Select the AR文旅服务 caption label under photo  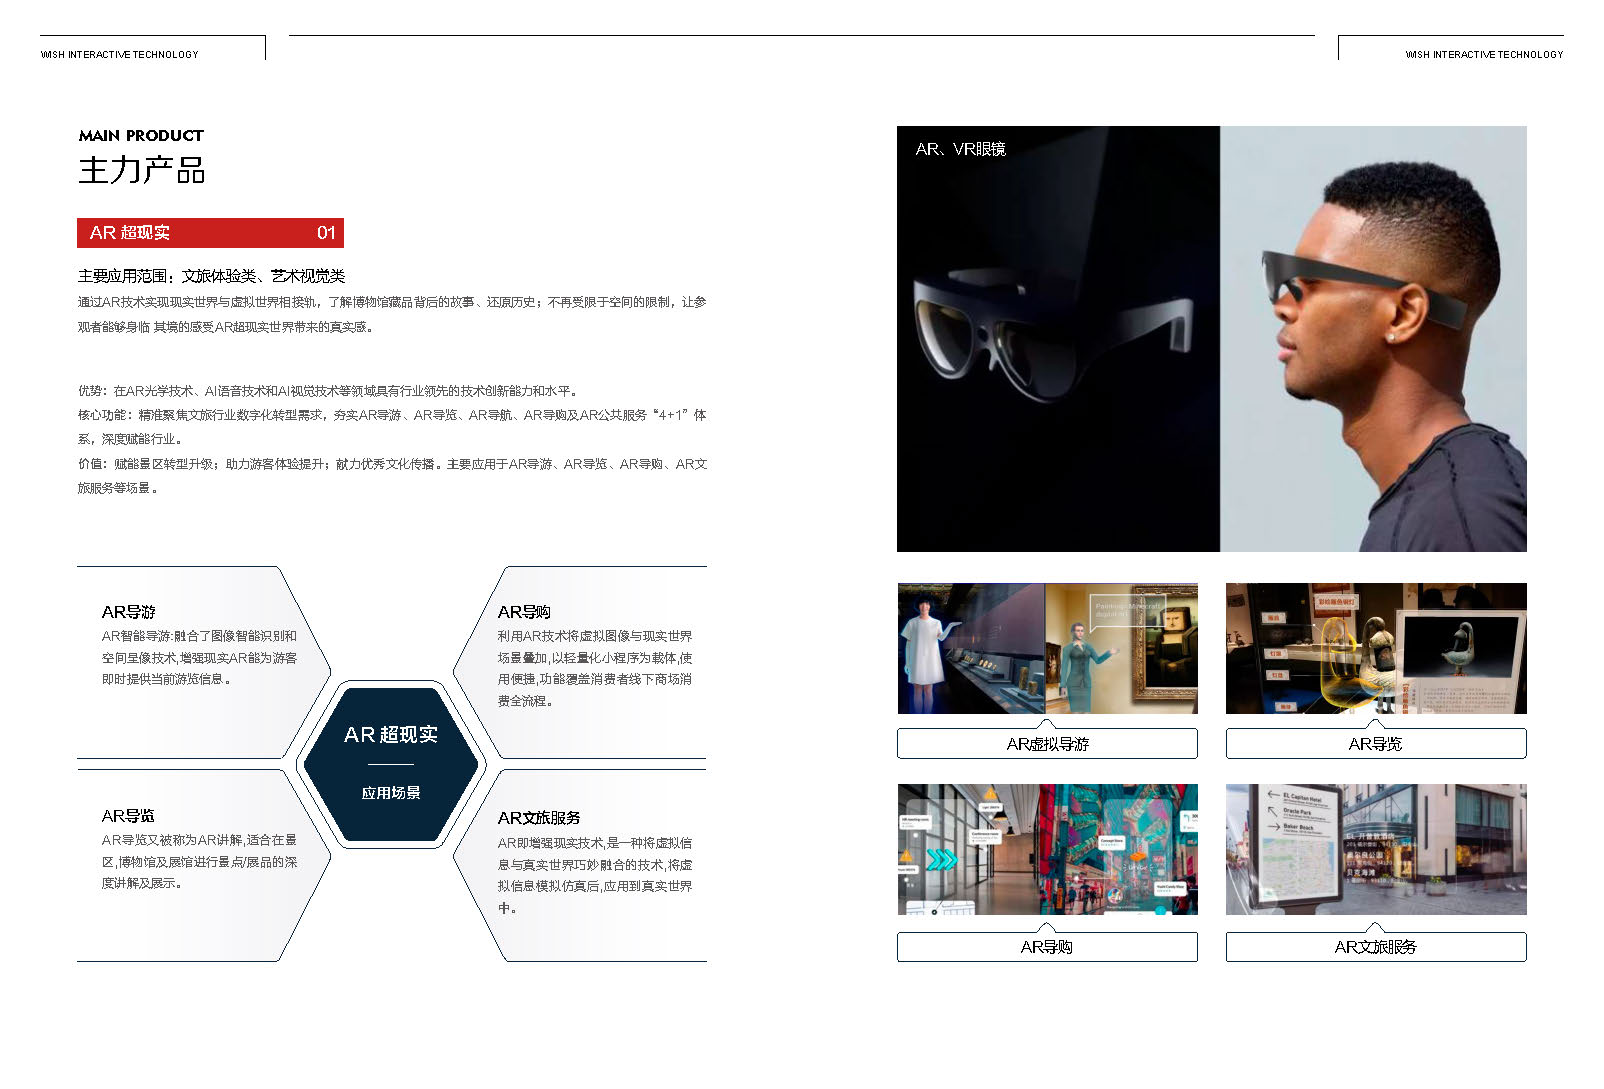click(1375, 947)
